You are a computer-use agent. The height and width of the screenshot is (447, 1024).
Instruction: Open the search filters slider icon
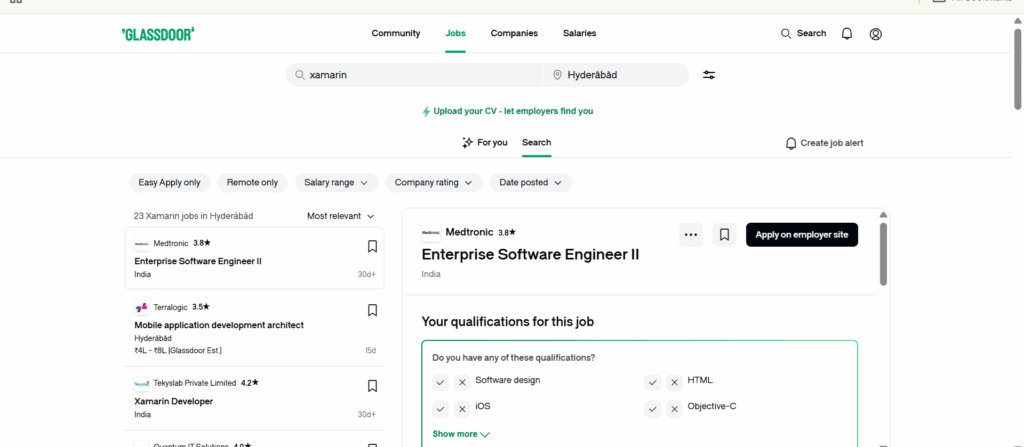tap(709, 75)
